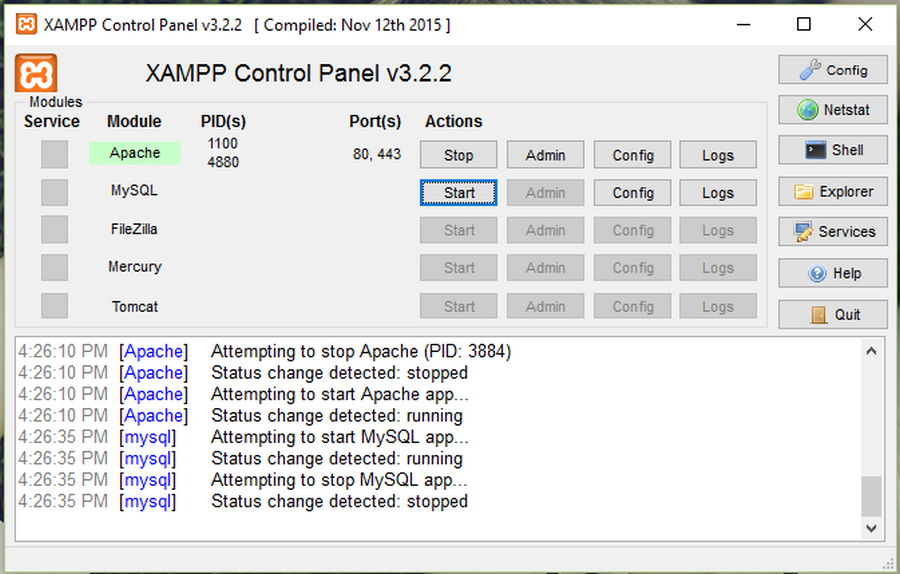Open the Shell terminal icon button

pyautogui.click(x=832, y=150)
